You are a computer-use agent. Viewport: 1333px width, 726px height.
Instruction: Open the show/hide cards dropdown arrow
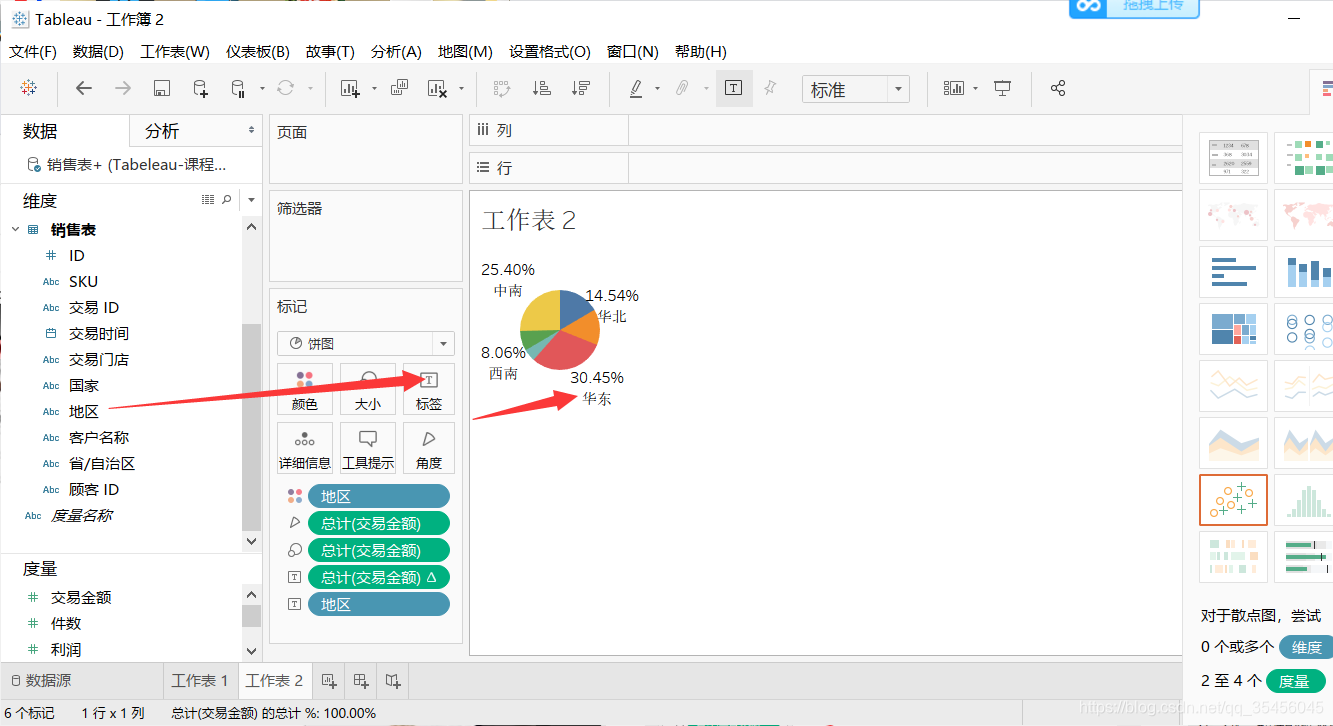tap(975, 88)
